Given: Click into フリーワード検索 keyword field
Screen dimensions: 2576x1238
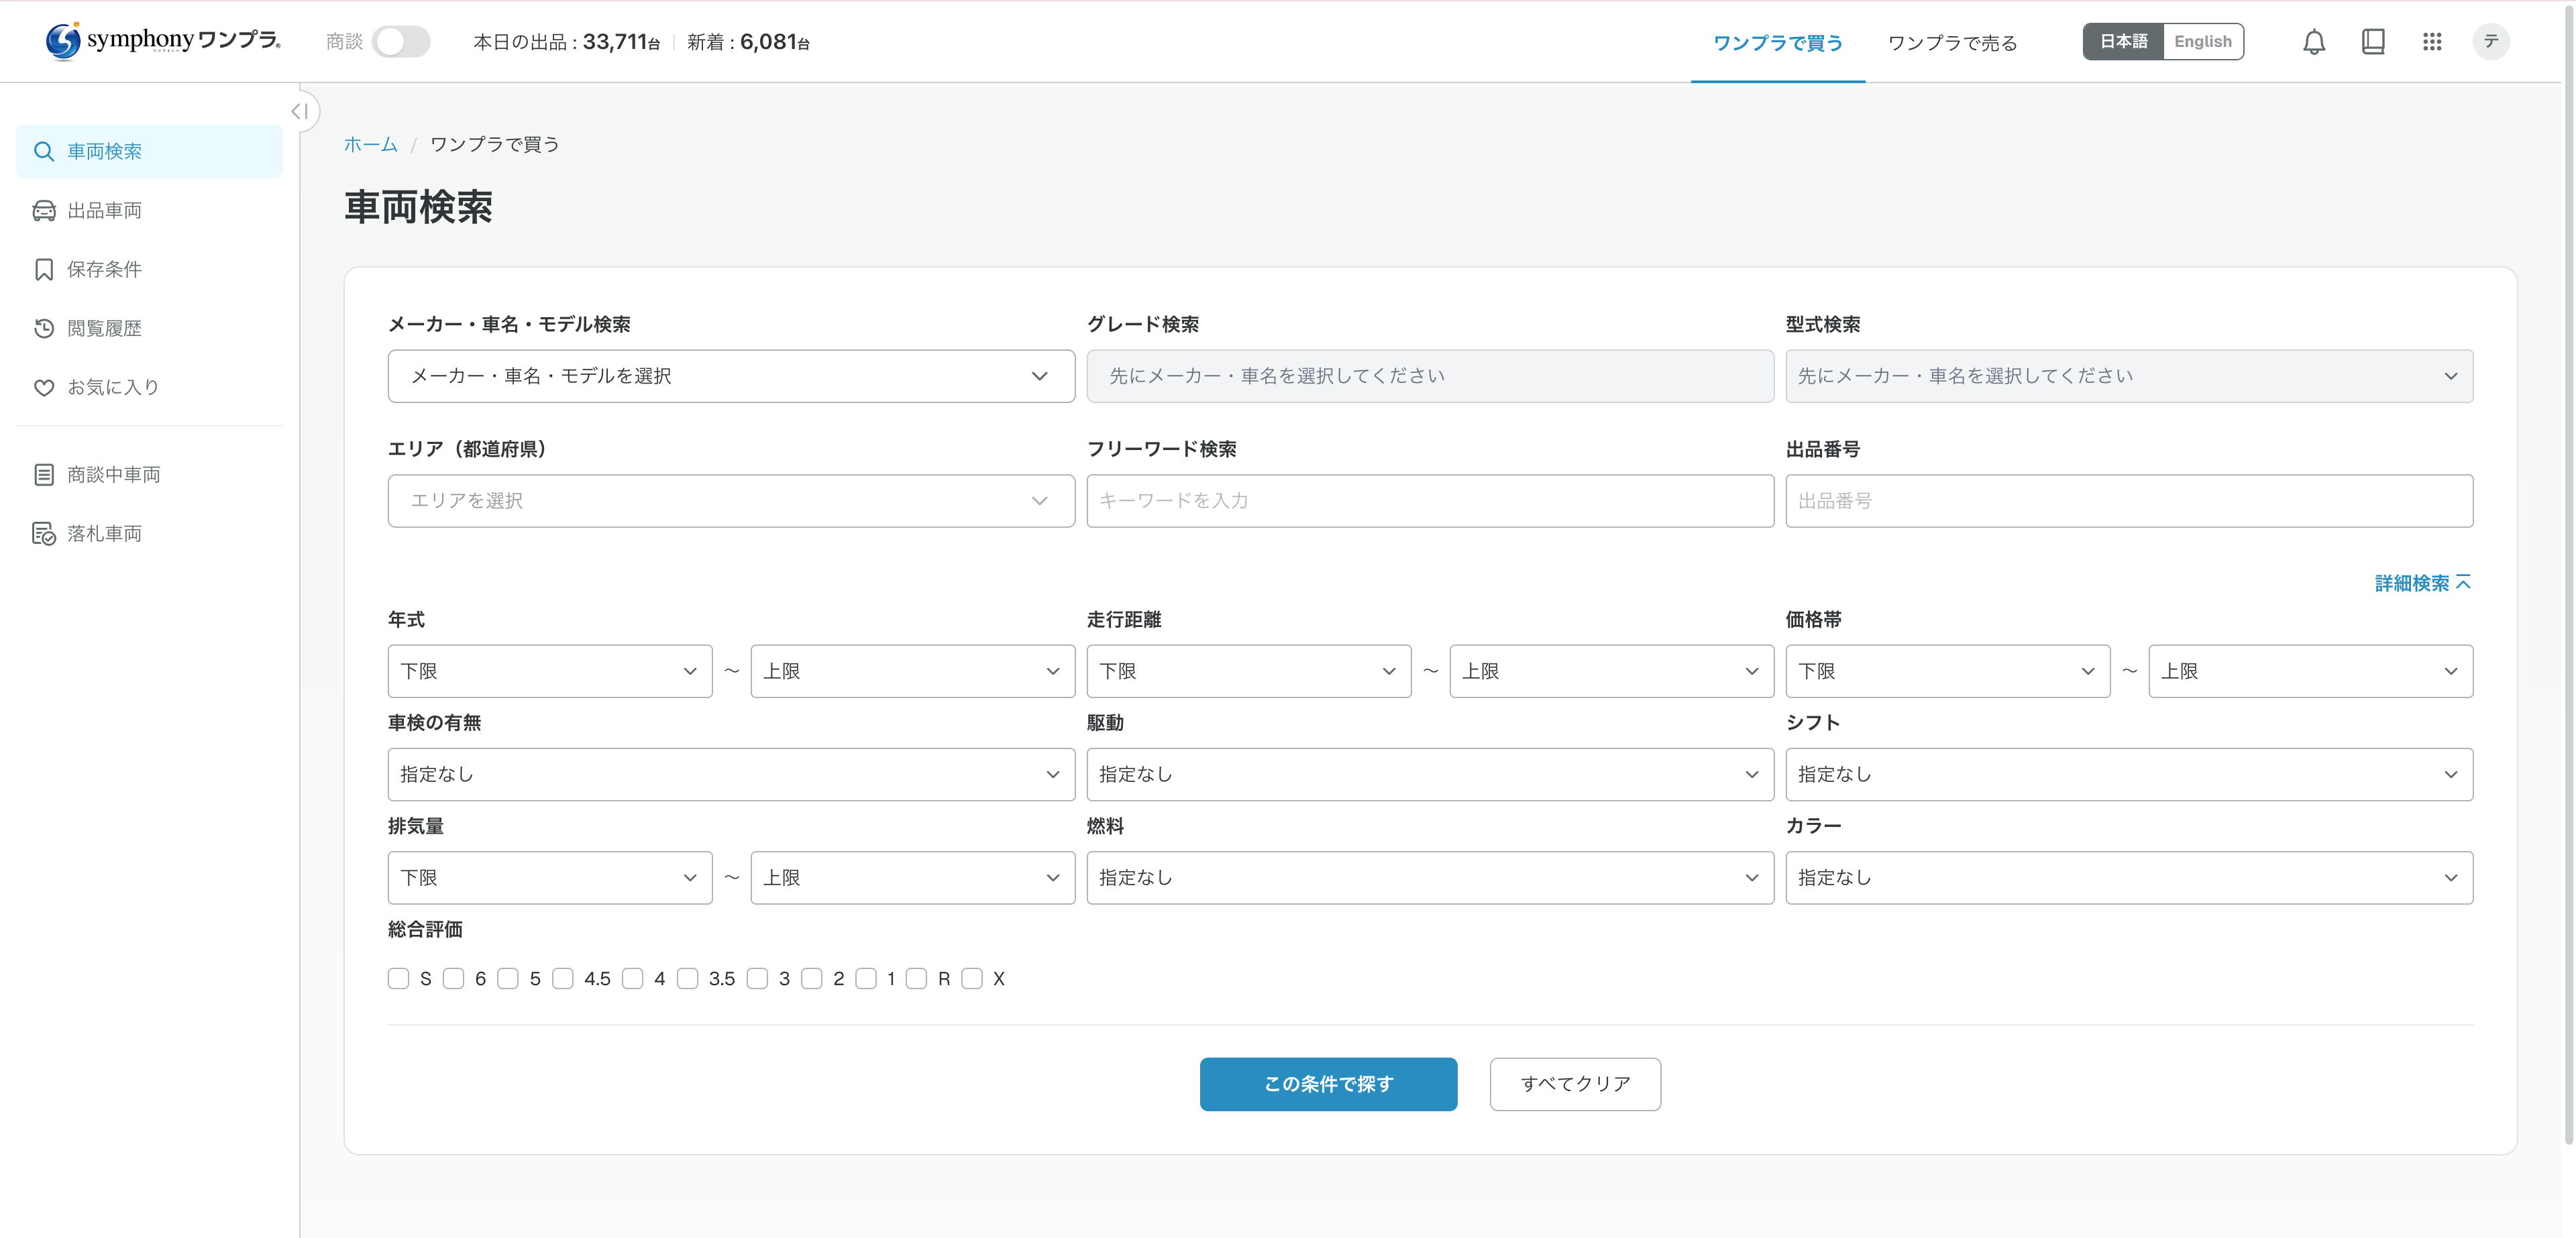Looking at the screenshot, I should click(1429, 501).
